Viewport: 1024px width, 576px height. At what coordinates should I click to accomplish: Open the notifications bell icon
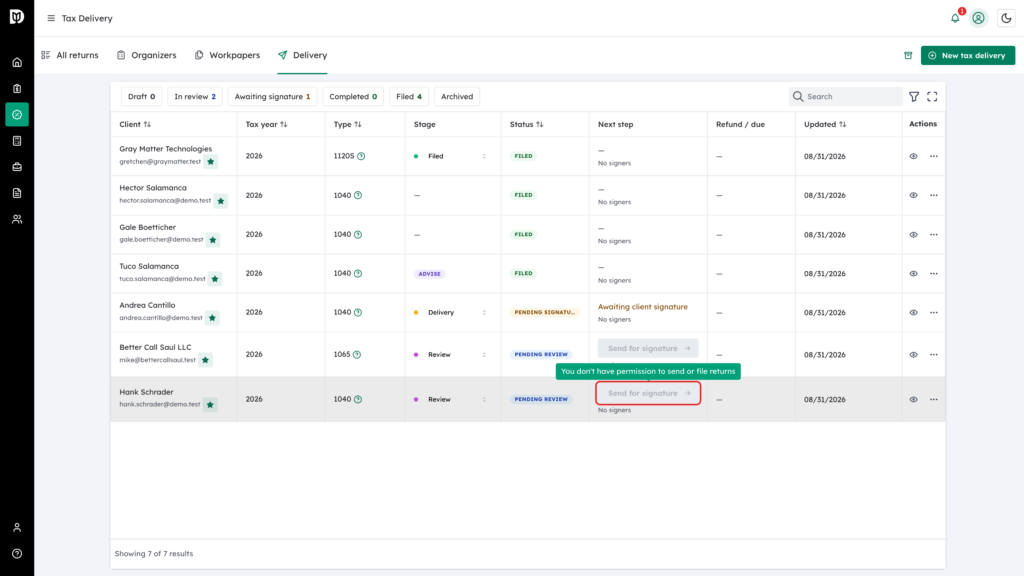[x=955, y=18]
